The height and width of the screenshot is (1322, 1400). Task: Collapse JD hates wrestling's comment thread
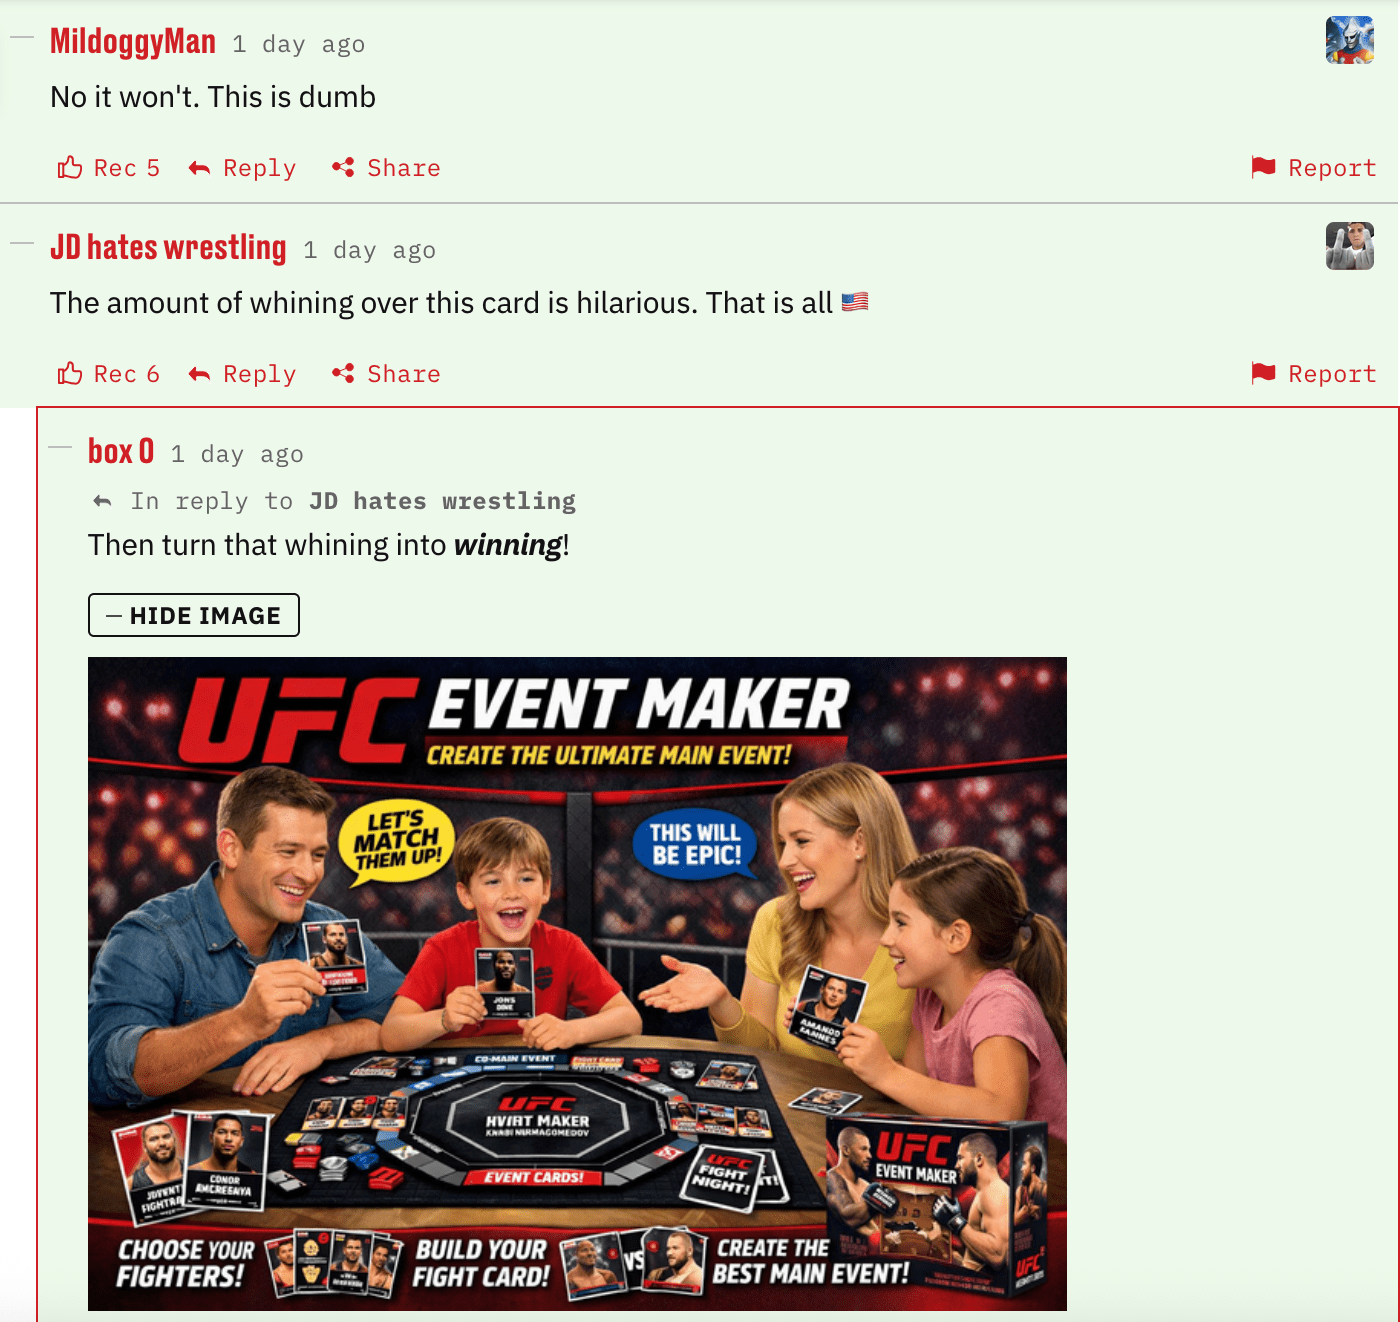click(22, 244)
